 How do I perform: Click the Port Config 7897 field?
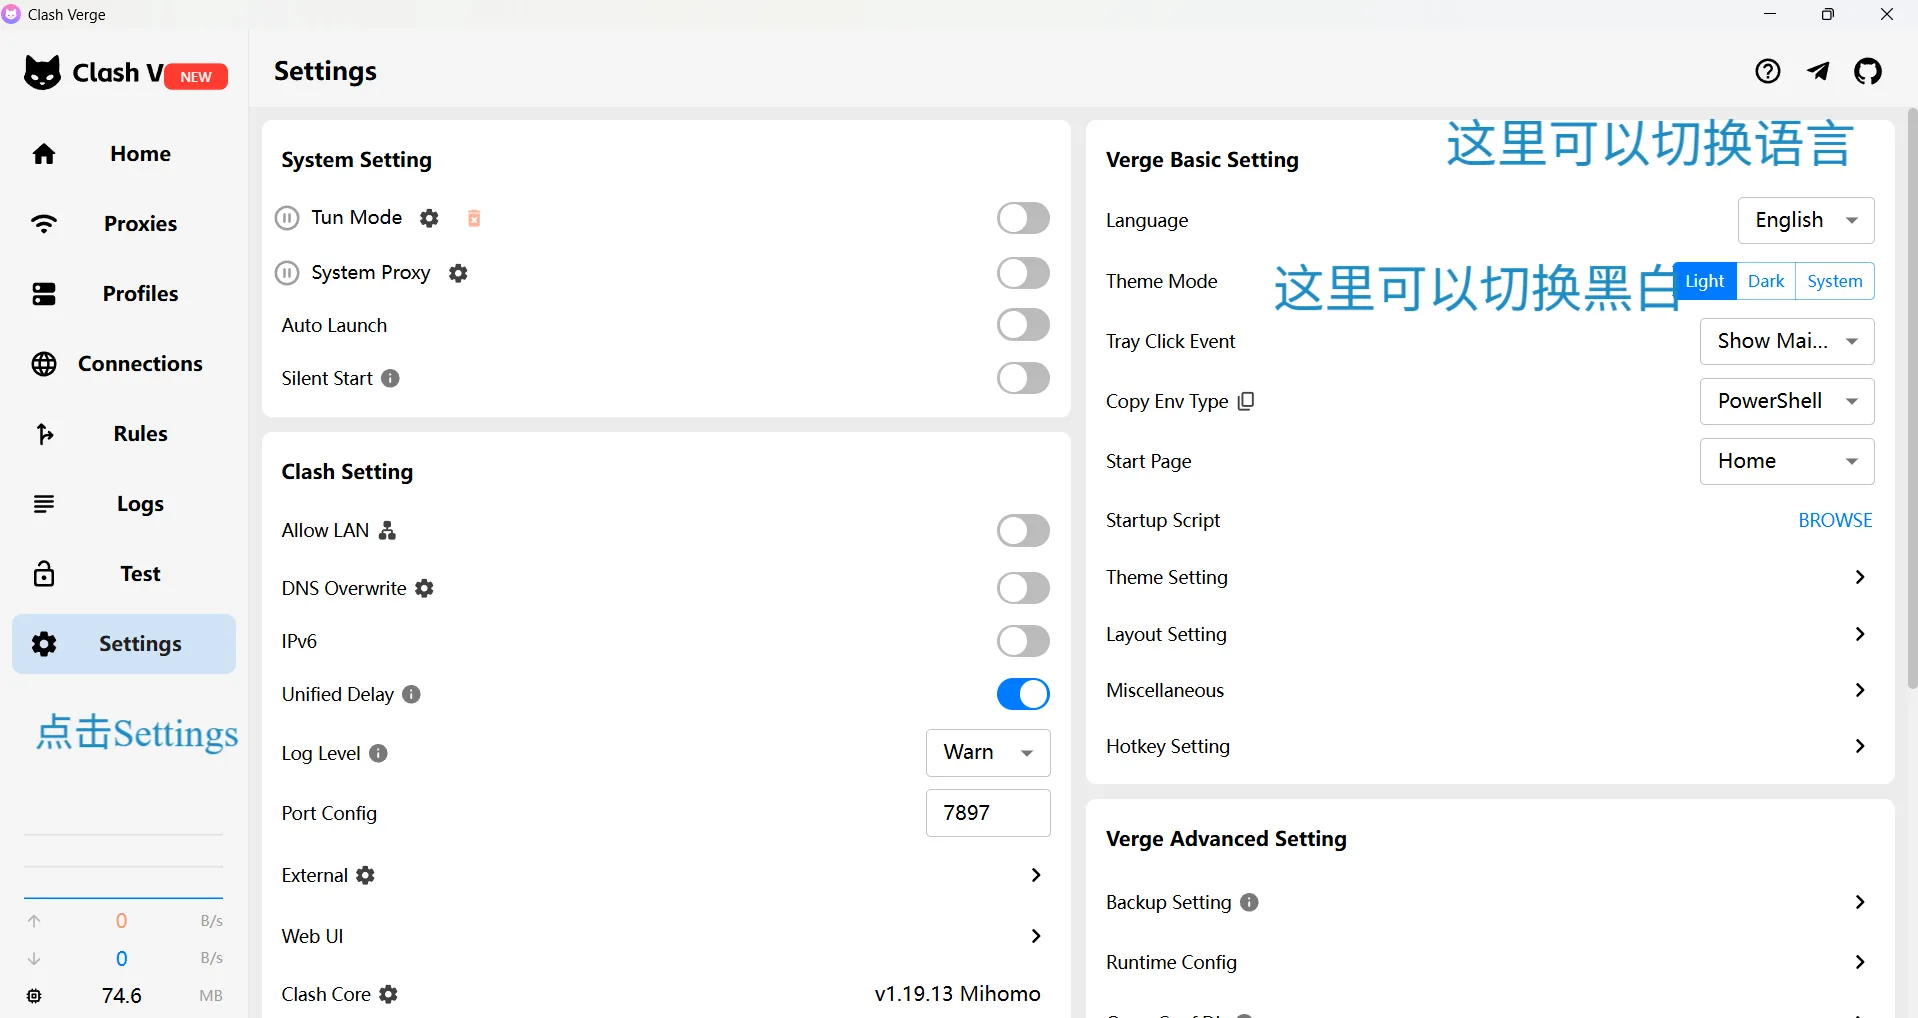(x=988, y=813)
